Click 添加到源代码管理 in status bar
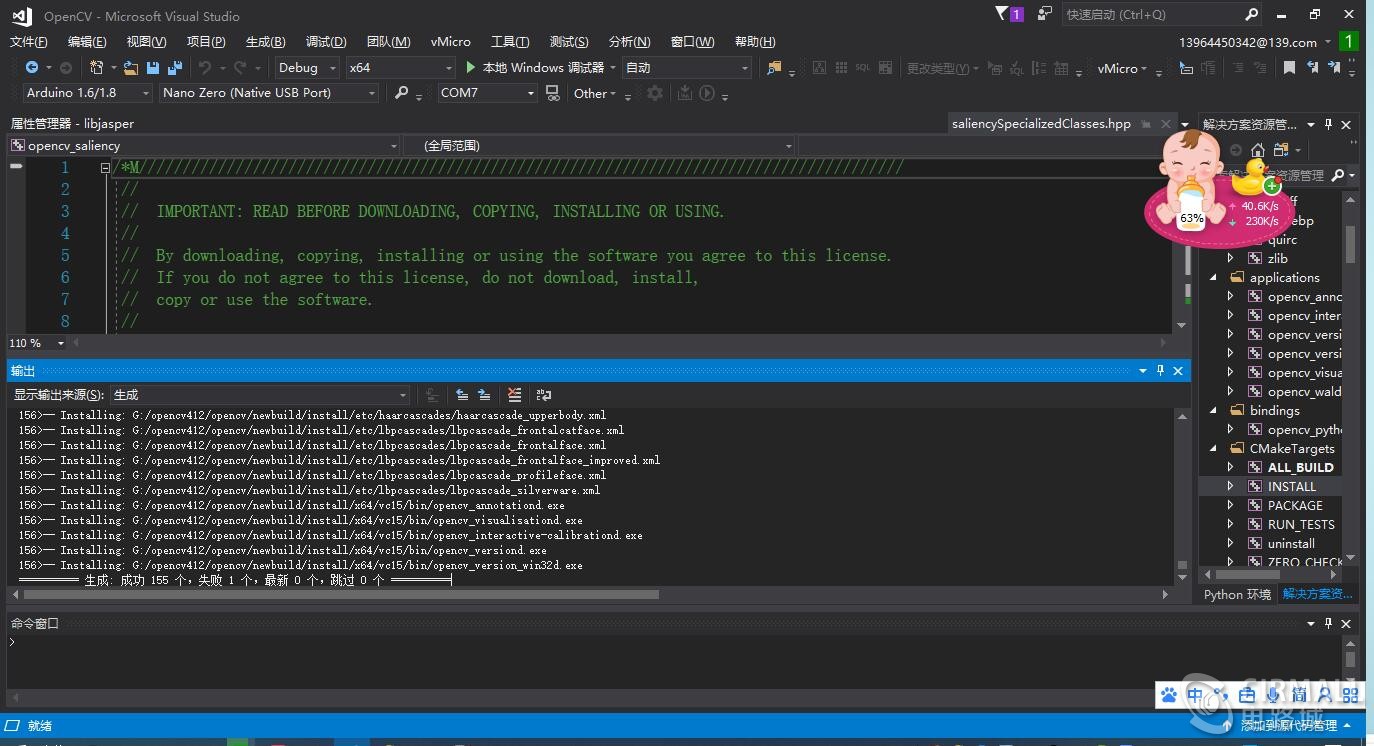Screen dimensions: 1374x746 [1289, 726]
